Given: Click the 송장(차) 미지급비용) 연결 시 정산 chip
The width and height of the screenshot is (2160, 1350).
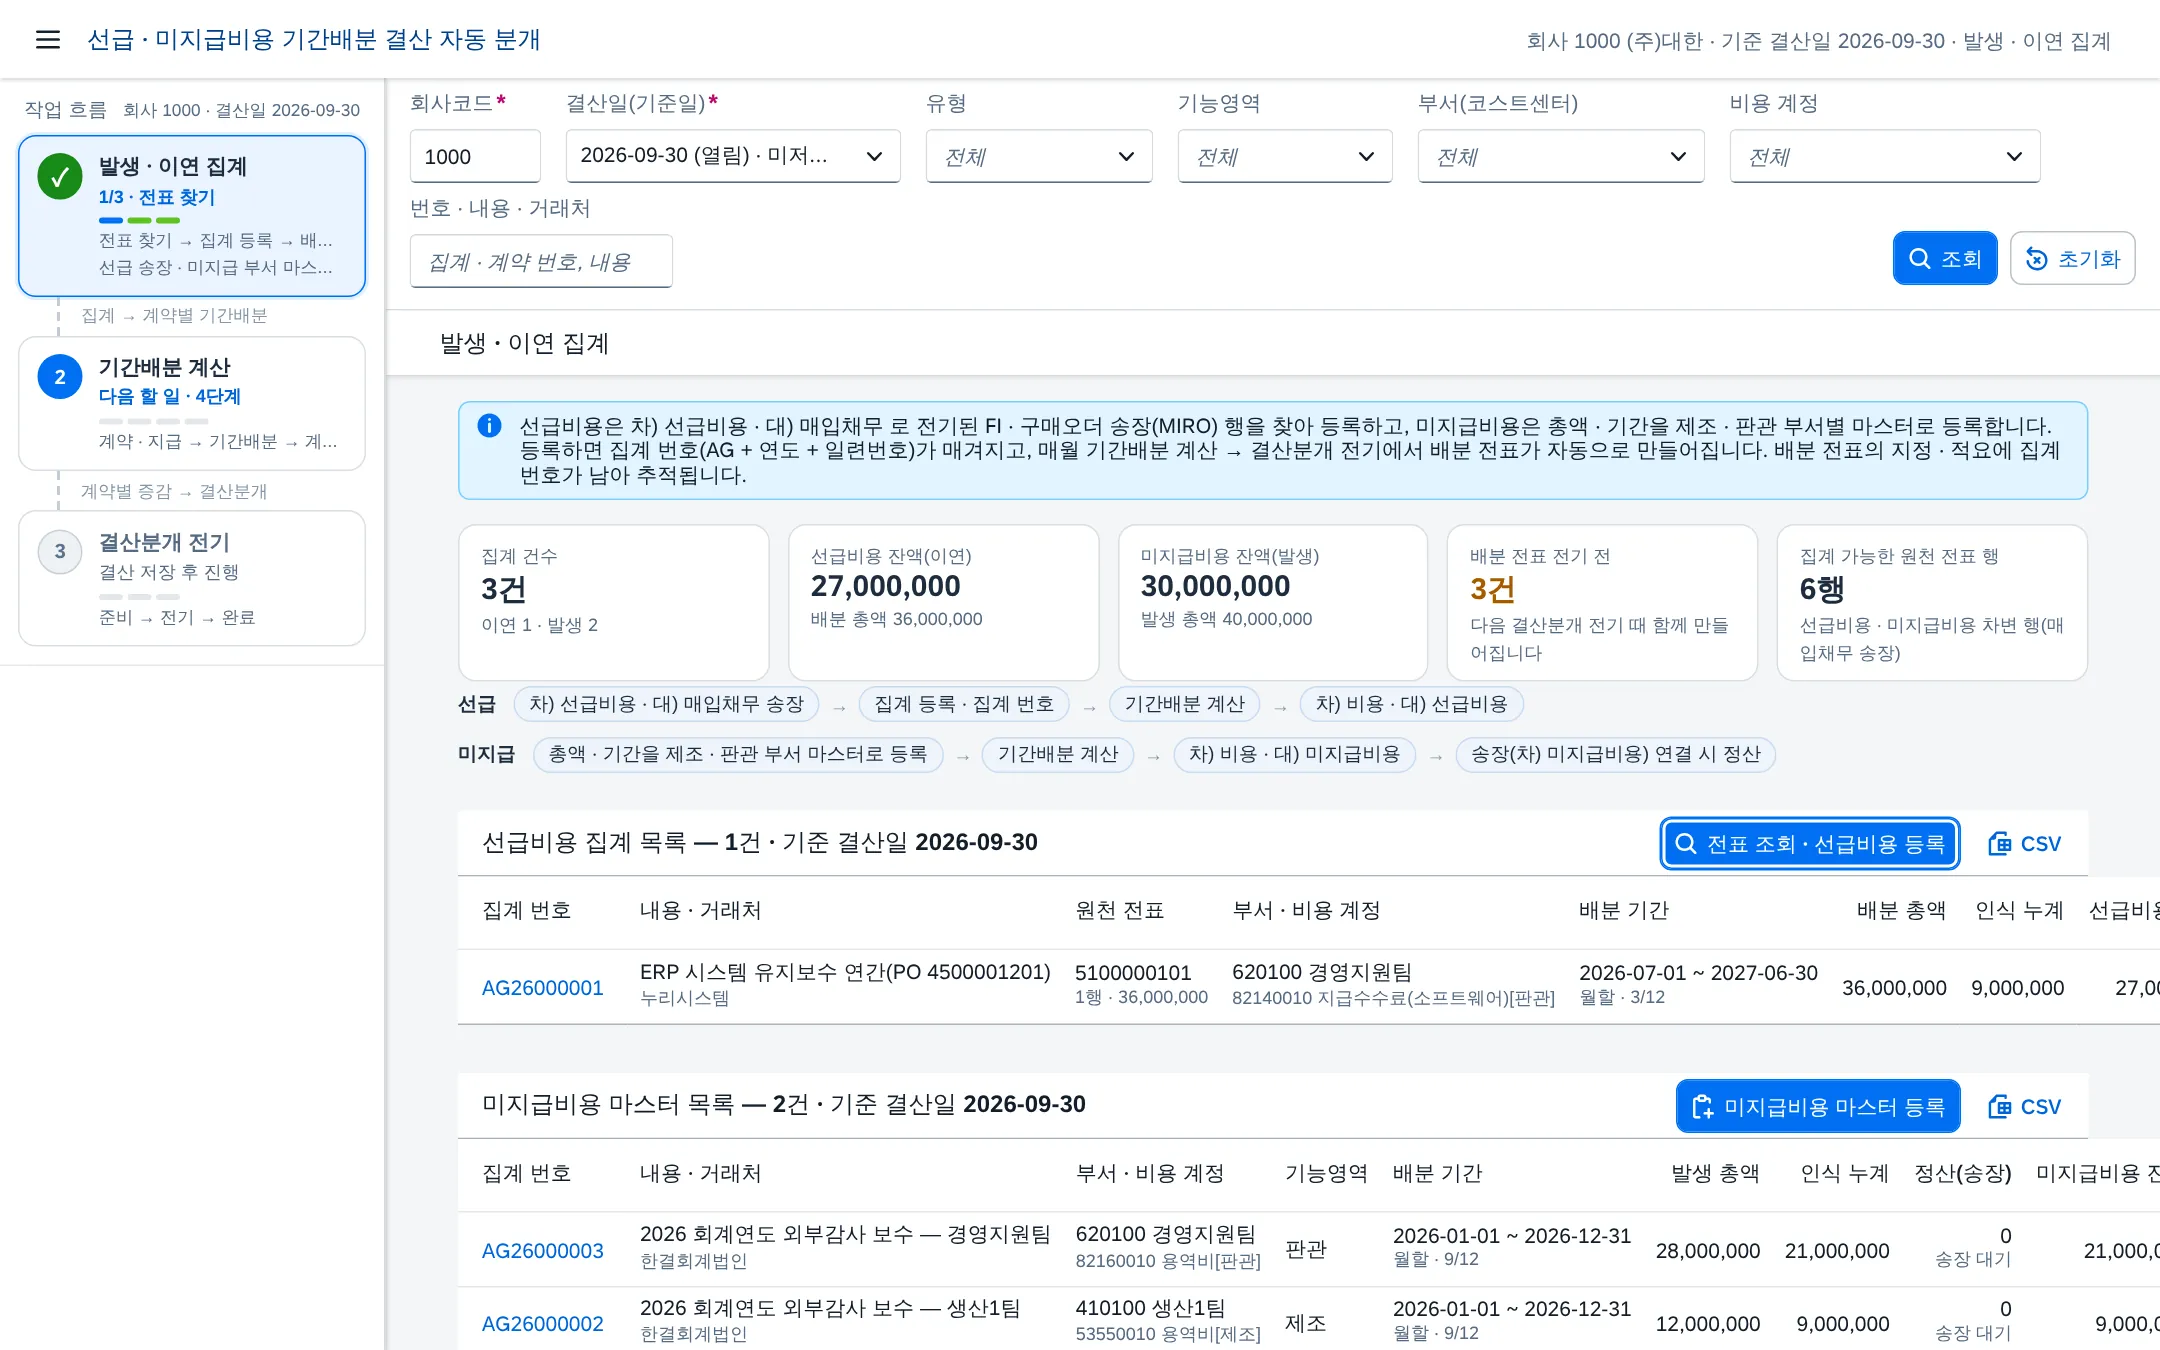Looking at the screenshot, I should pos(1615,754).
